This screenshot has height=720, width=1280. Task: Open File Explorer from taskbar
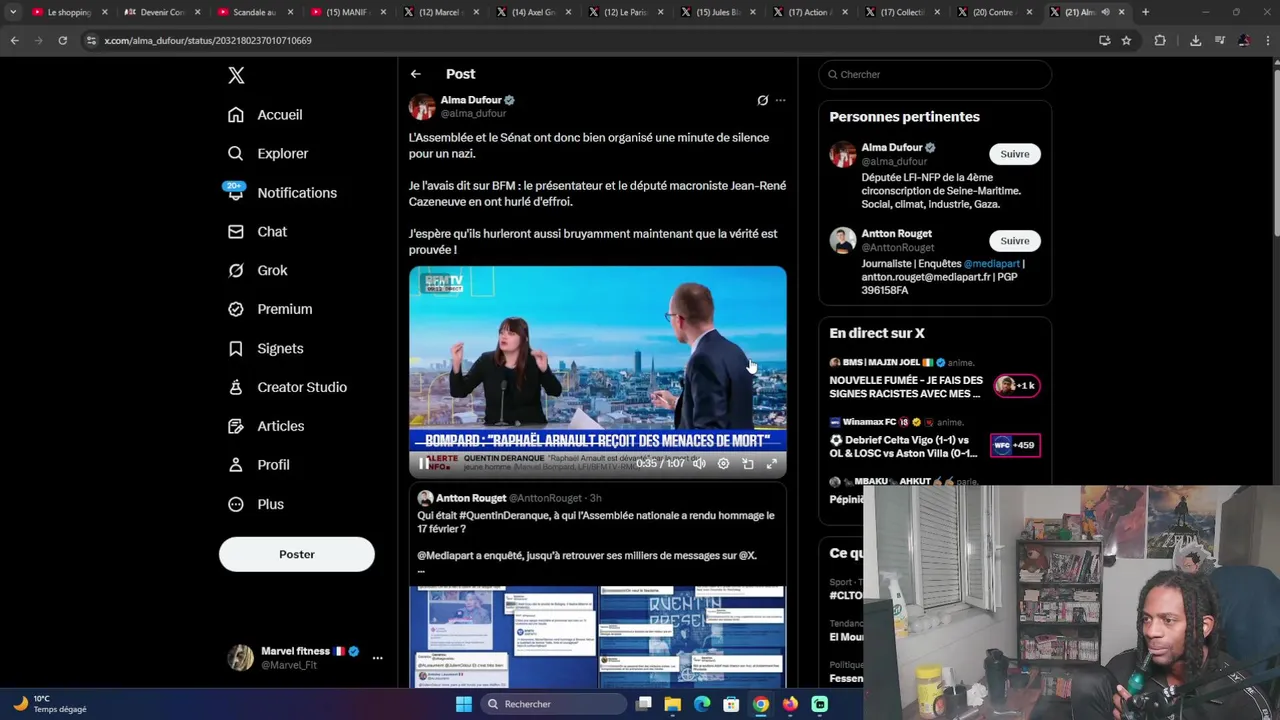click(x=673, y=704)
